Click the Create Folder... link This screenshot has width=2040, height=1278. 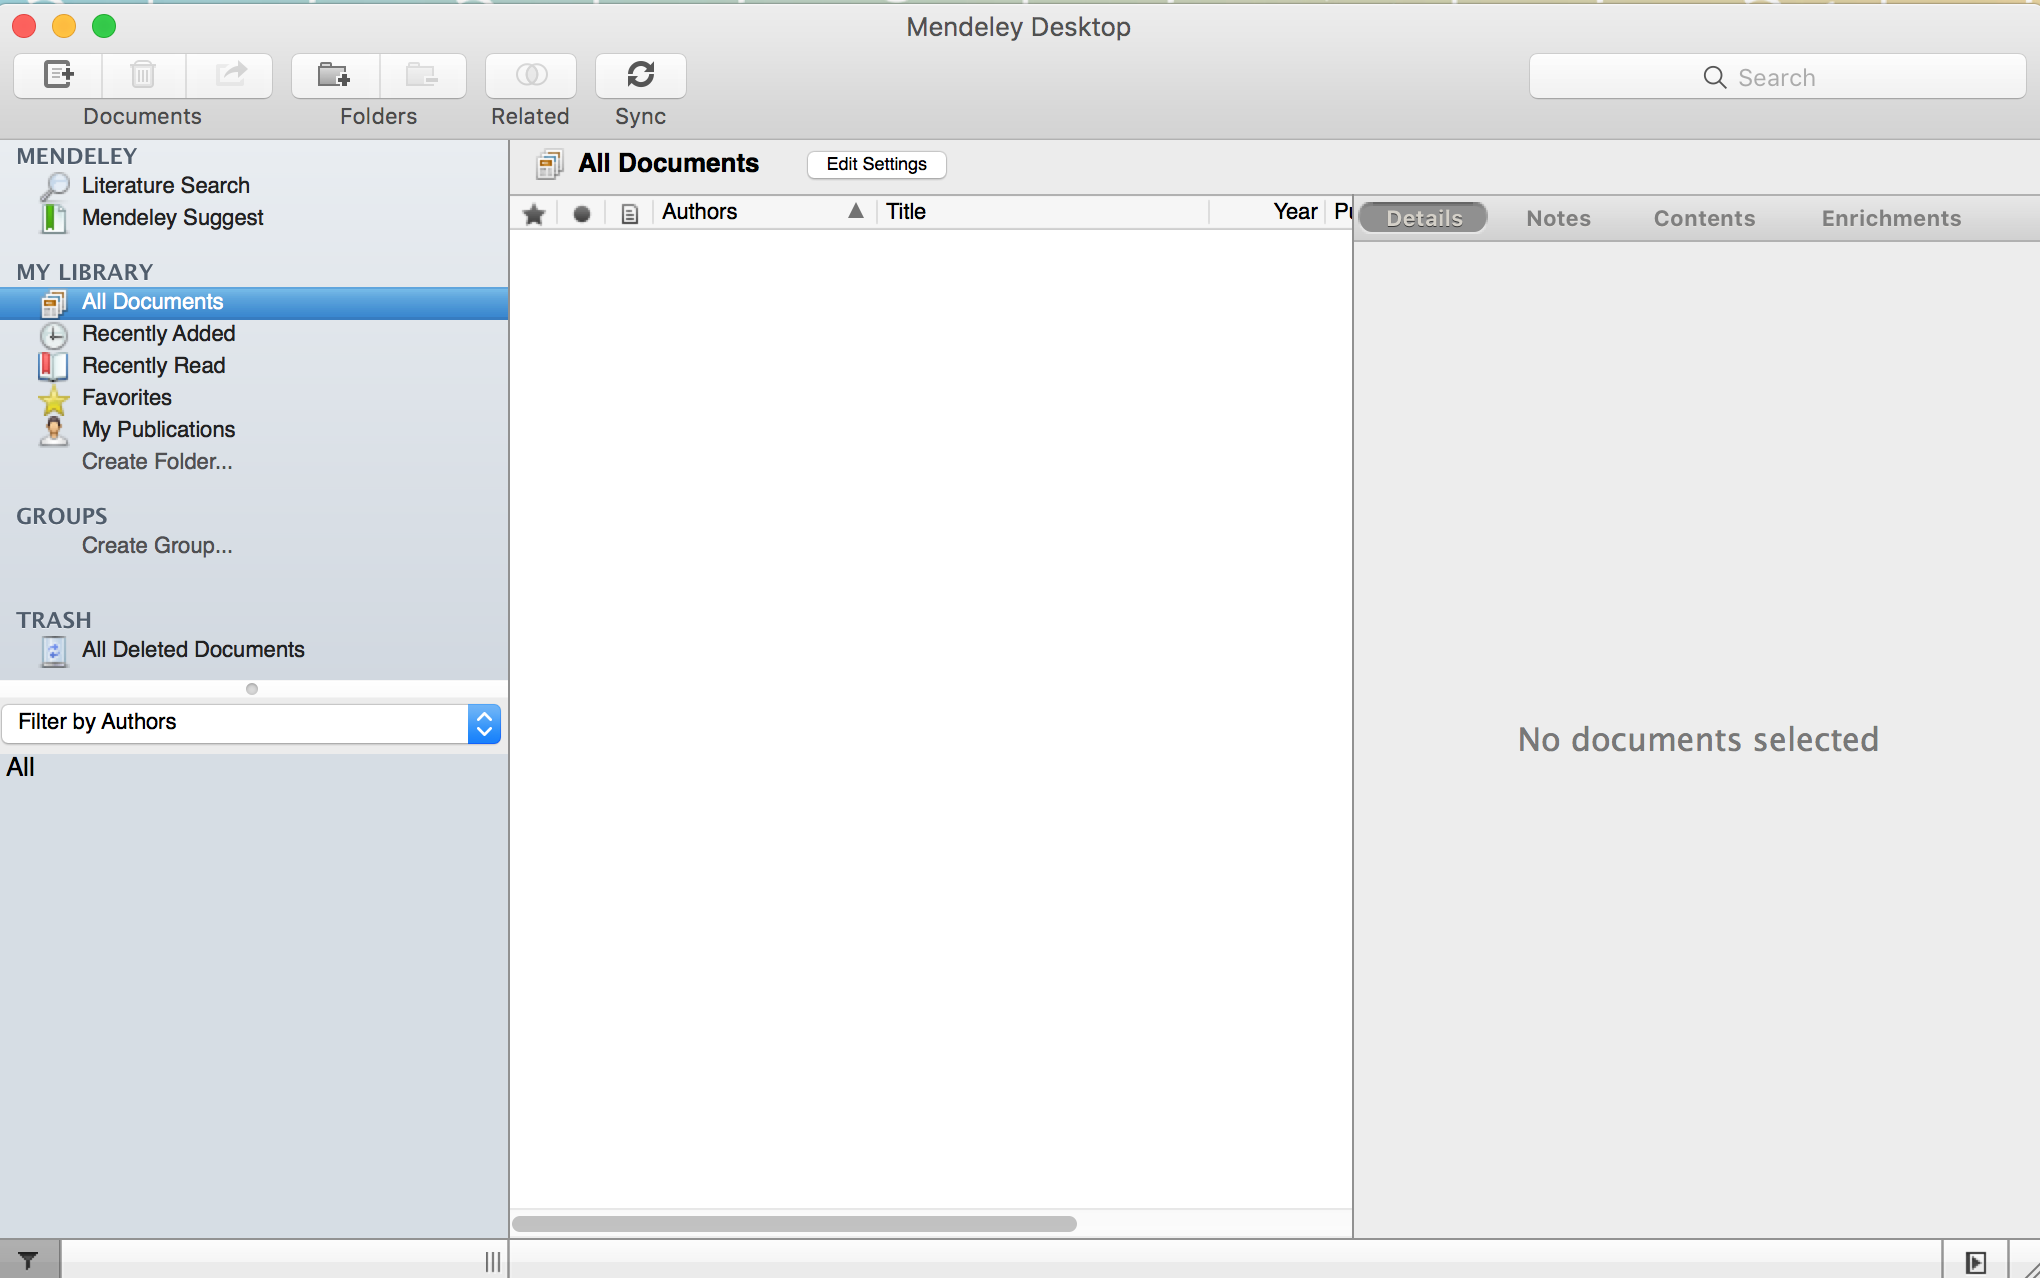tap(157, 462)
